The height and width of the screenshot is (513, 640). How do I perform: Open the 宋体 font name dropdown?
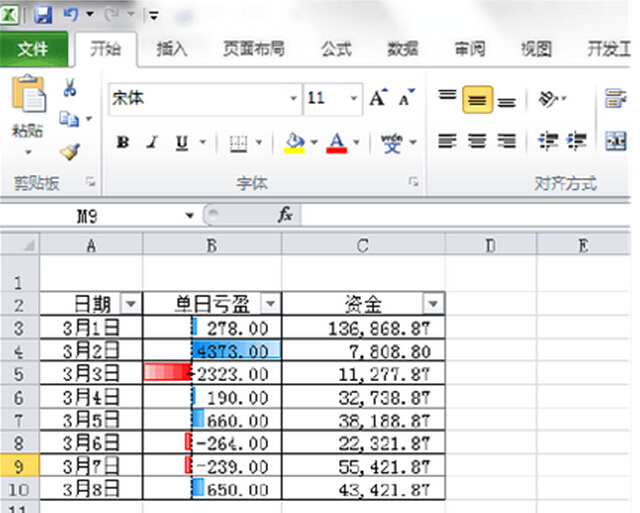pyautogui.click(x=294, y=99)
